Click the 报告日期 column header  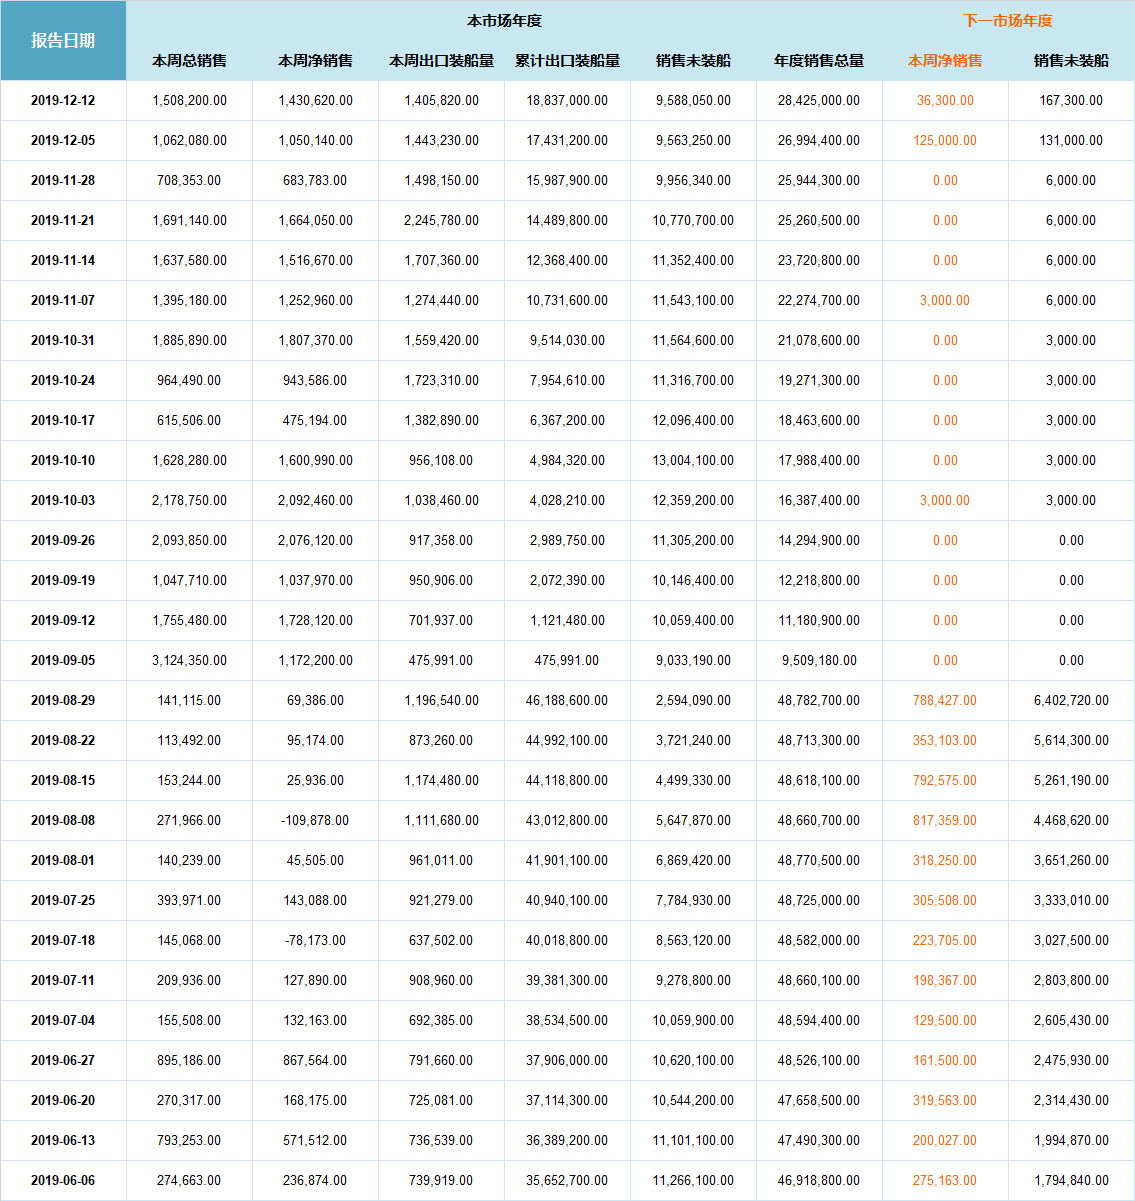[63, 40]
